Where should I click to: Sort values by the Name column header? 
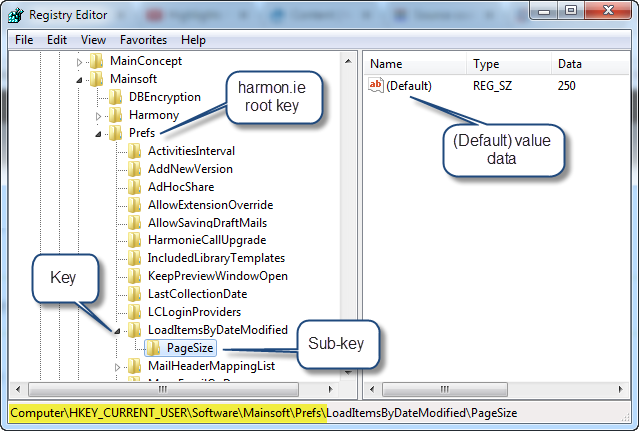tap(415, 64)
